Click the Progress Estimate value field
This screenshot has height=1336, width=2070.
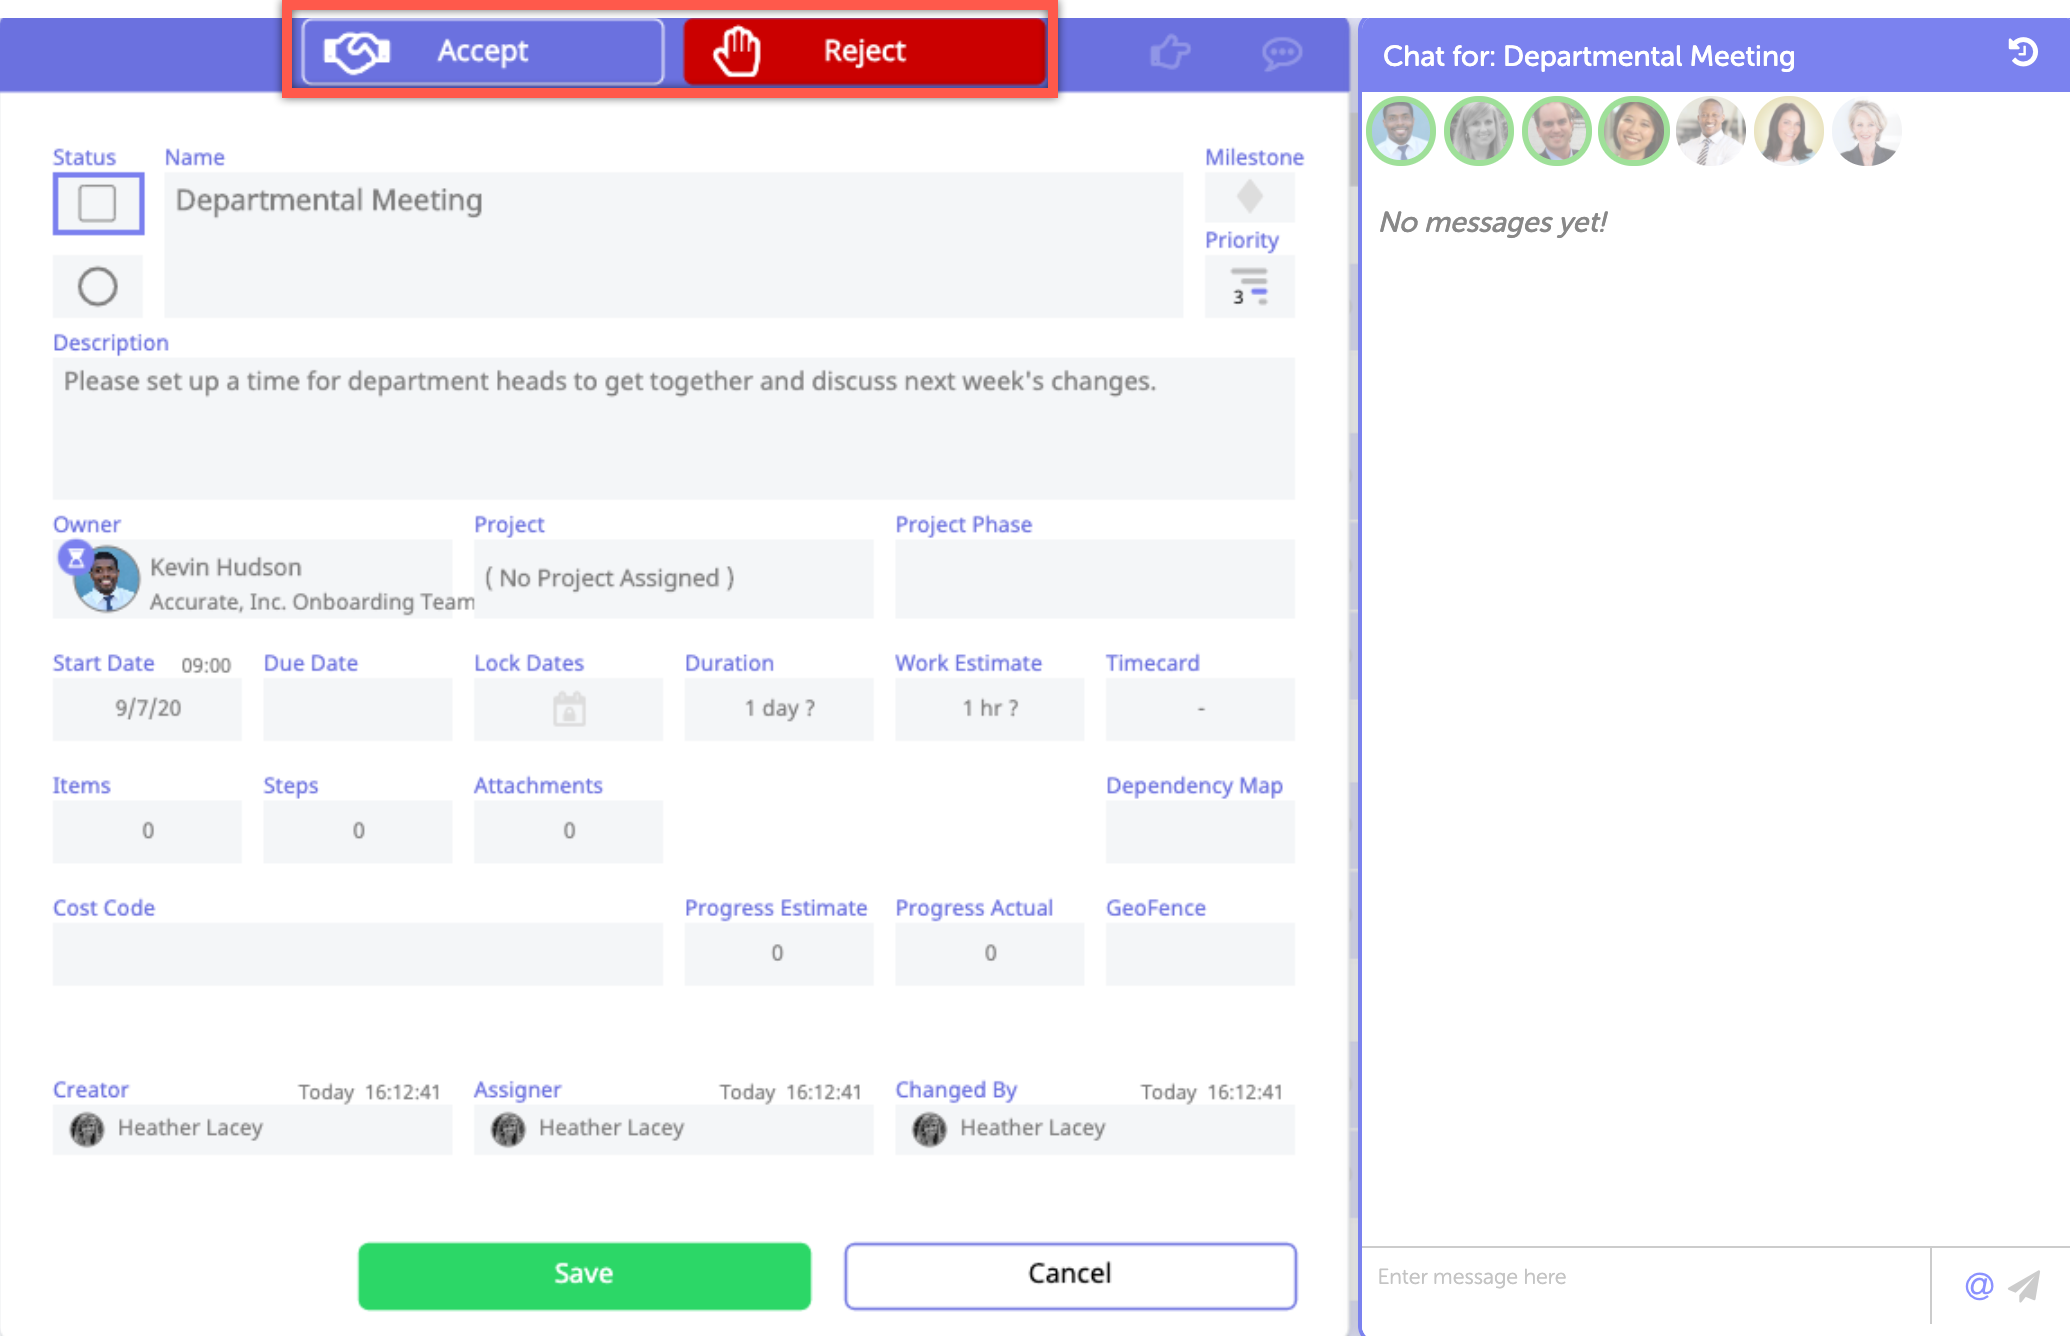(x=778, y=954)
